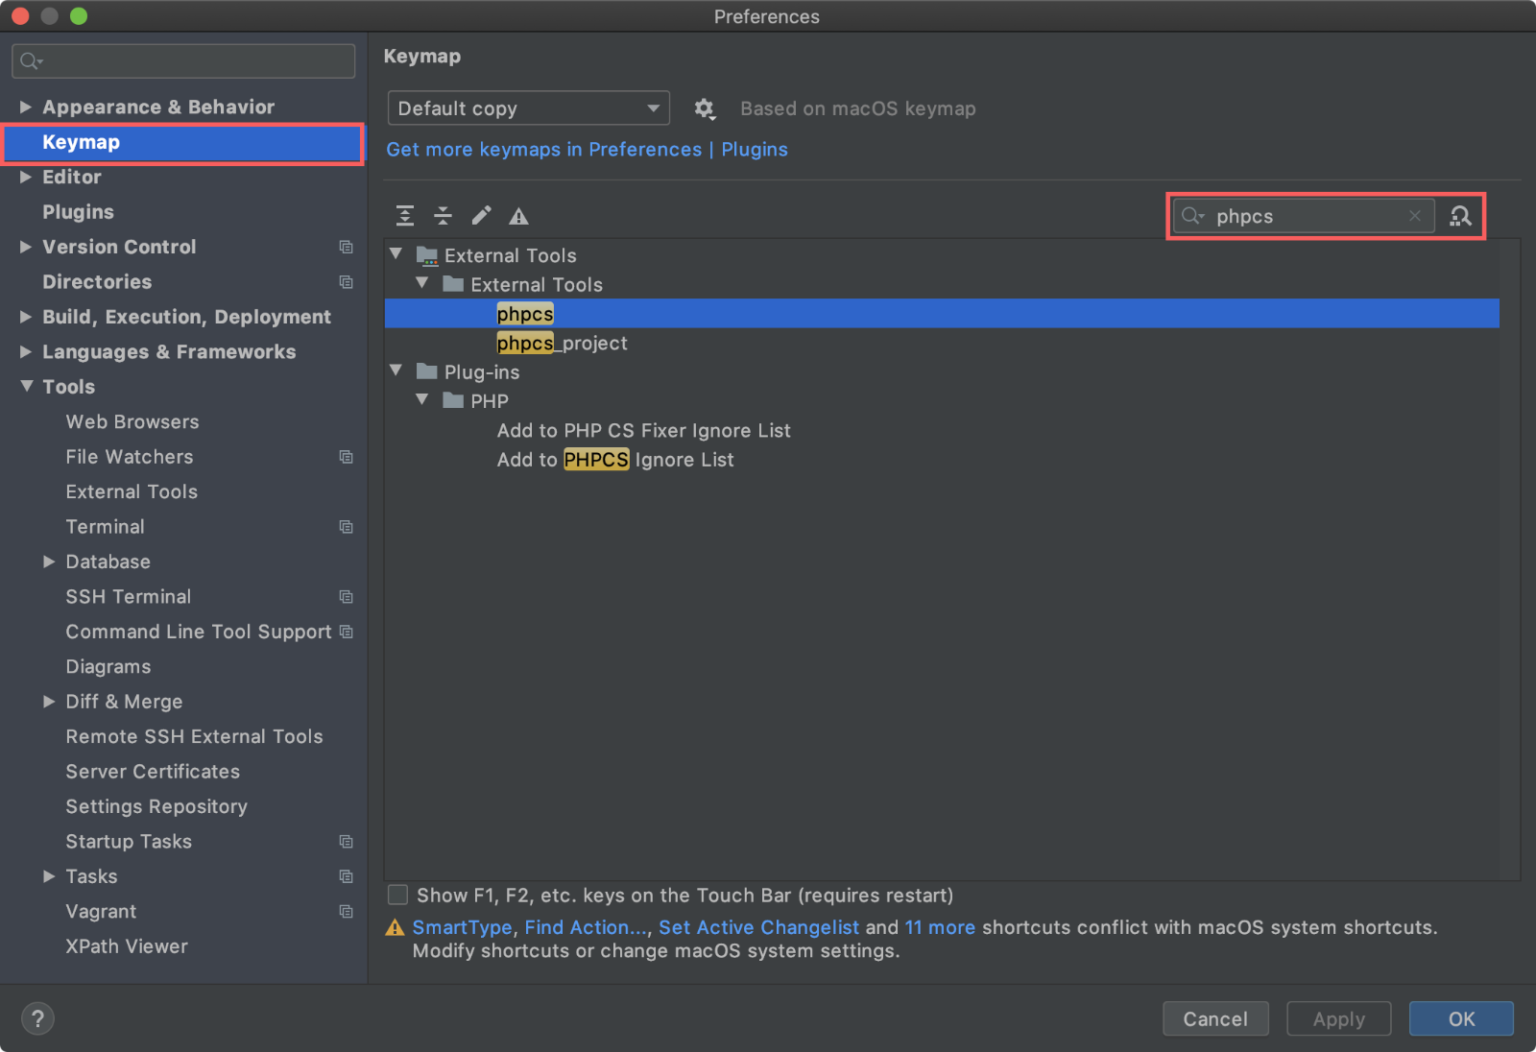Collapse all items in the keymap tree
The image size is (1536, 1052).
click(443, 215)
